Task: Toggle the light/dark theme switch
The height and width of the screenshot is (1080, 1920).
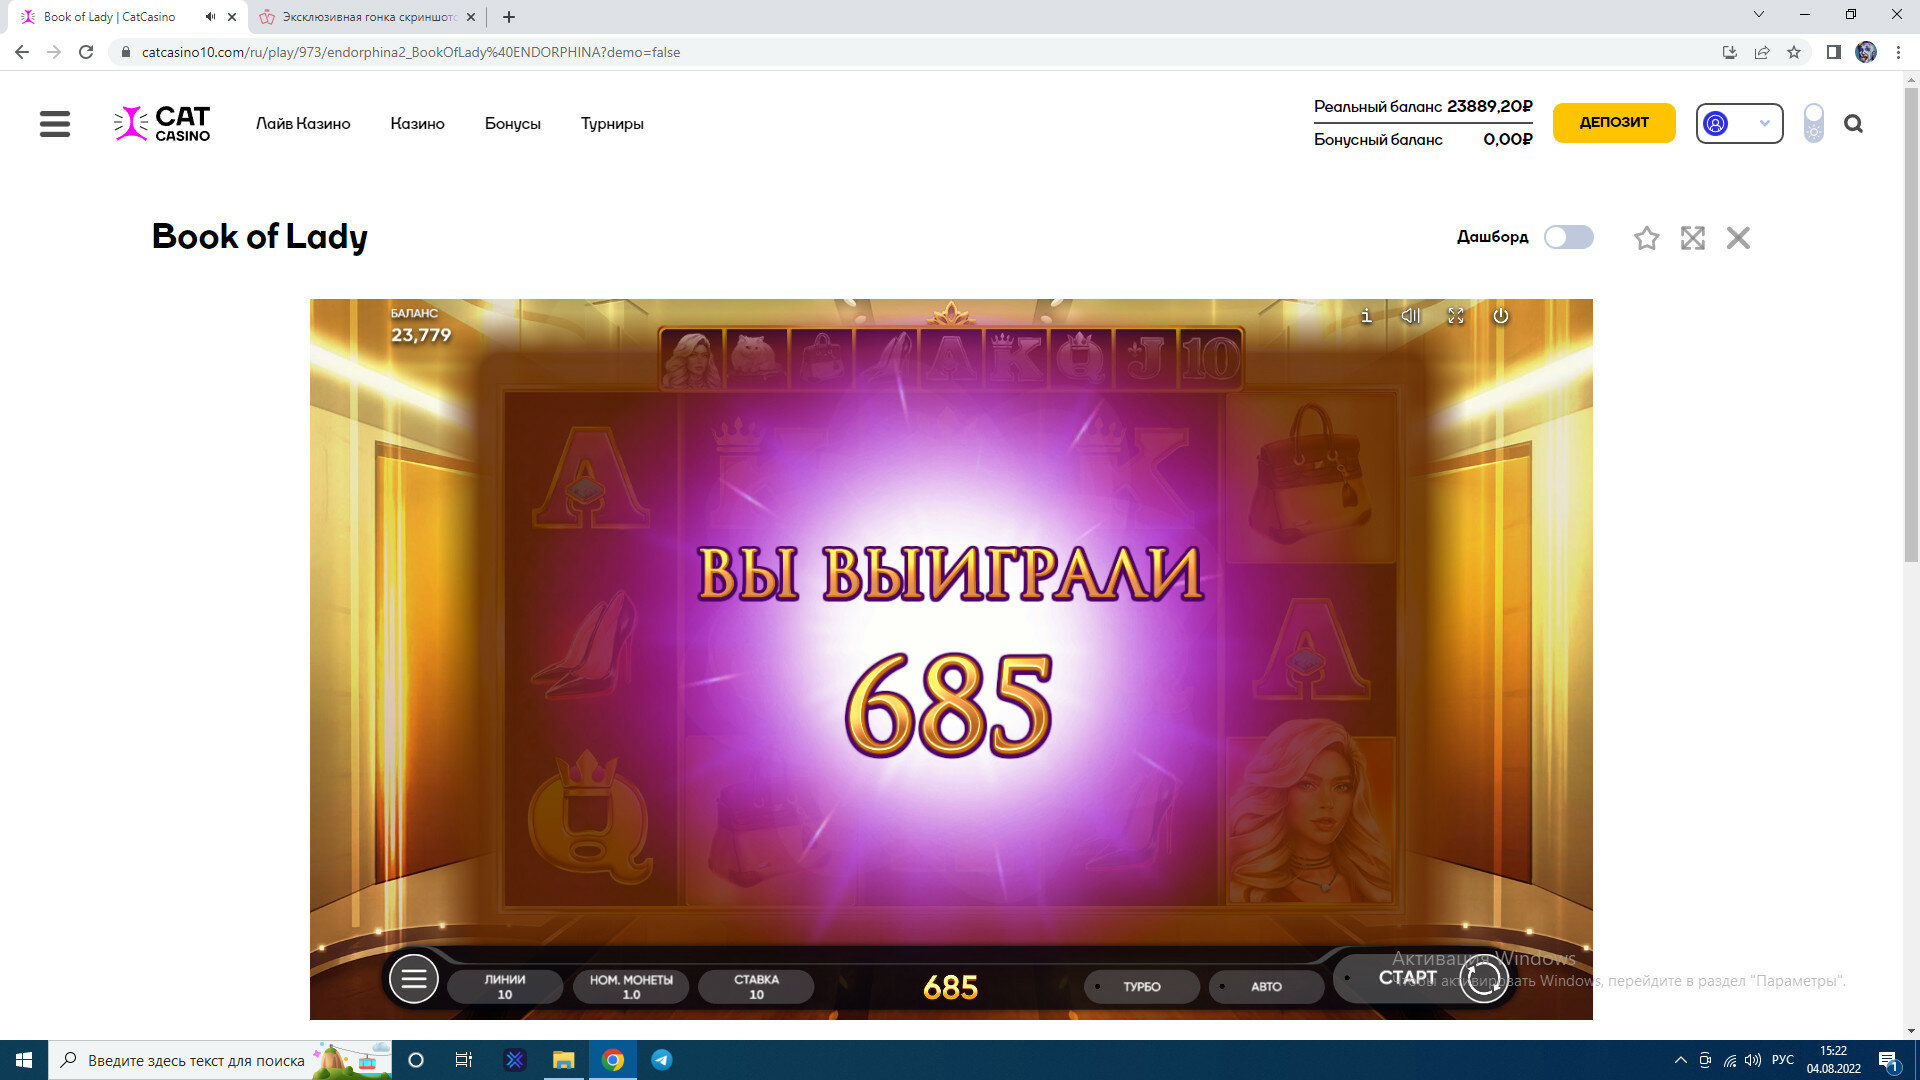Action: click(x=1813, y=124)
